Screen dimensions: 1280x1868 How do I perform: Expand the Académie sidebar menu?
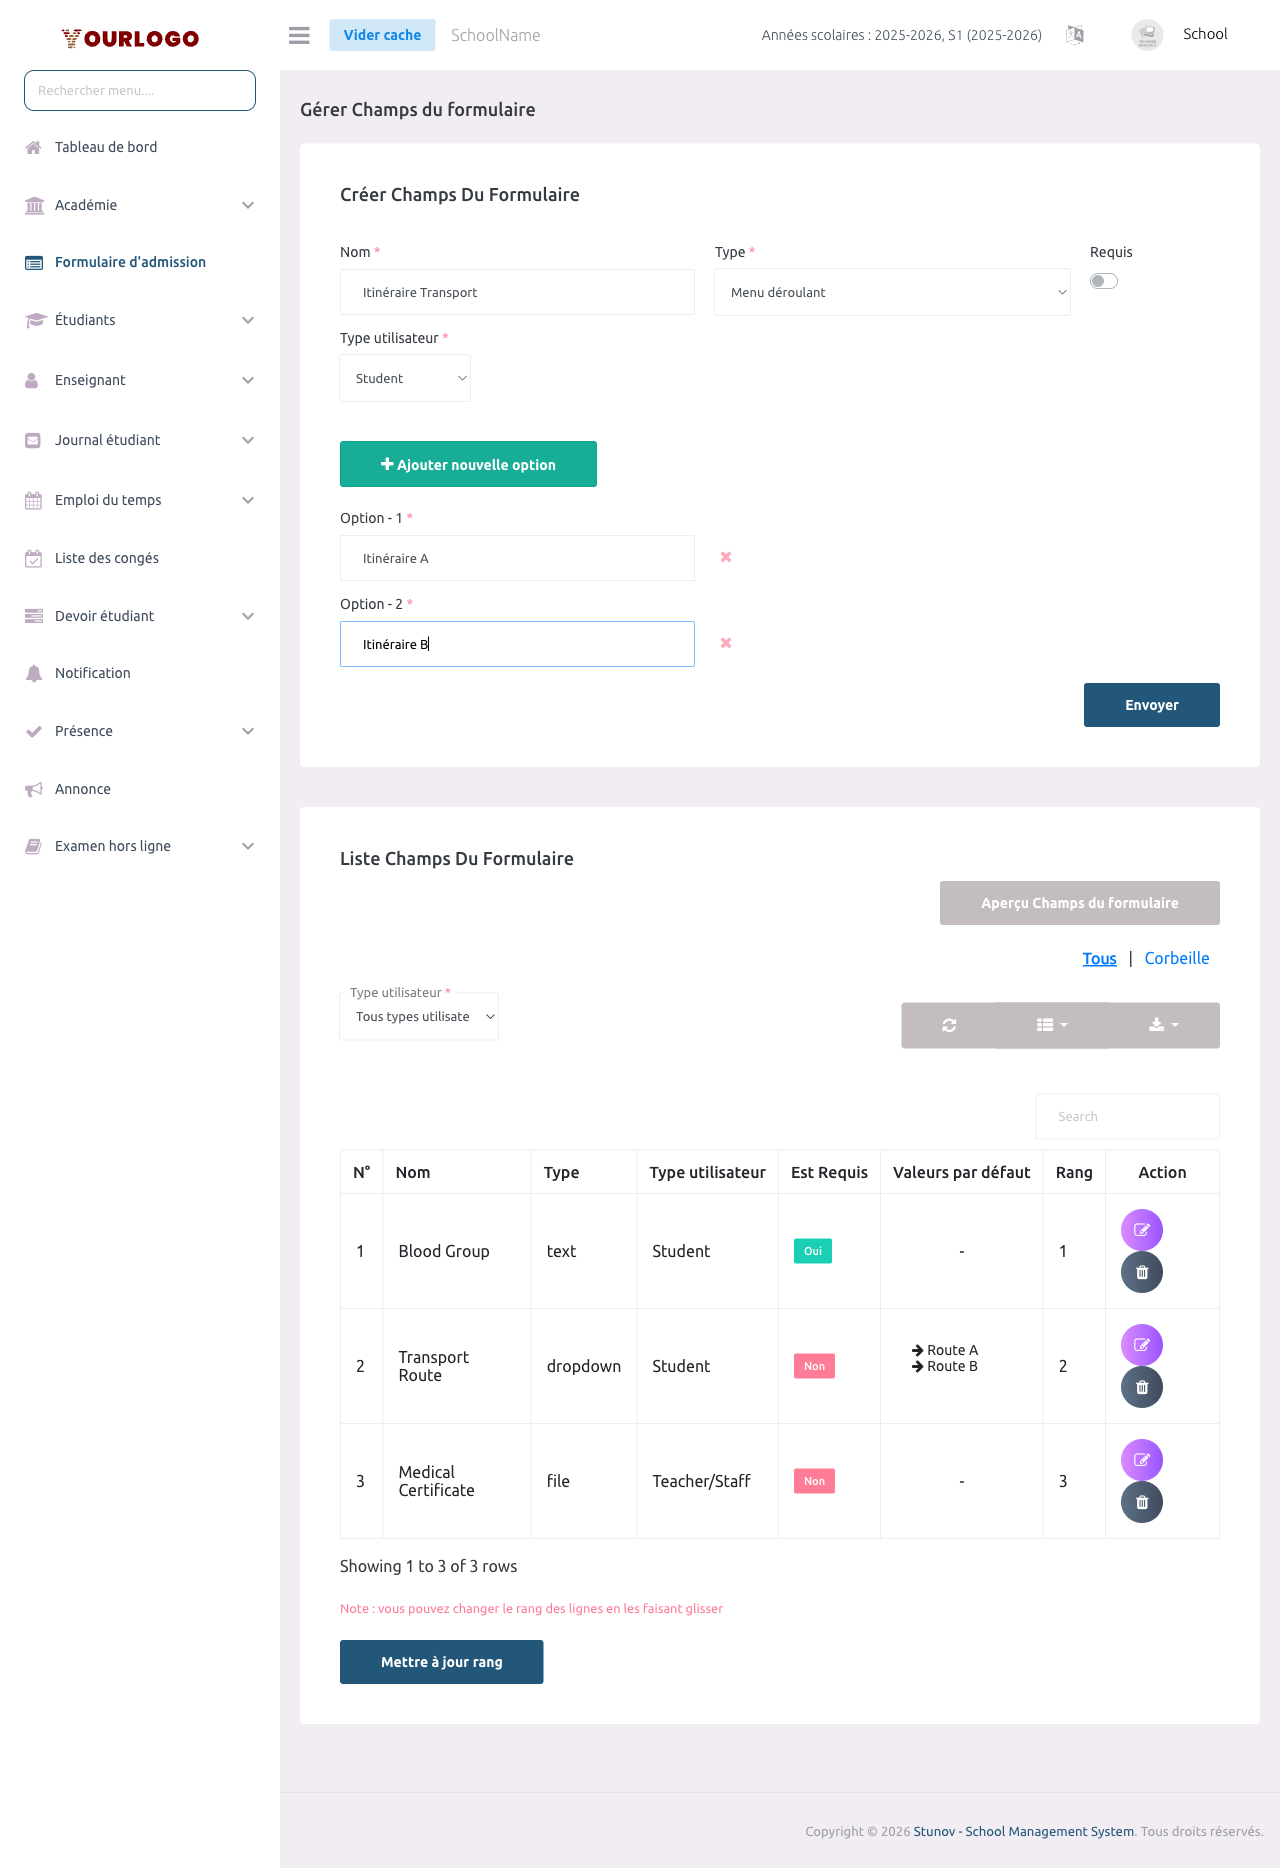click(x=140, y=205)
